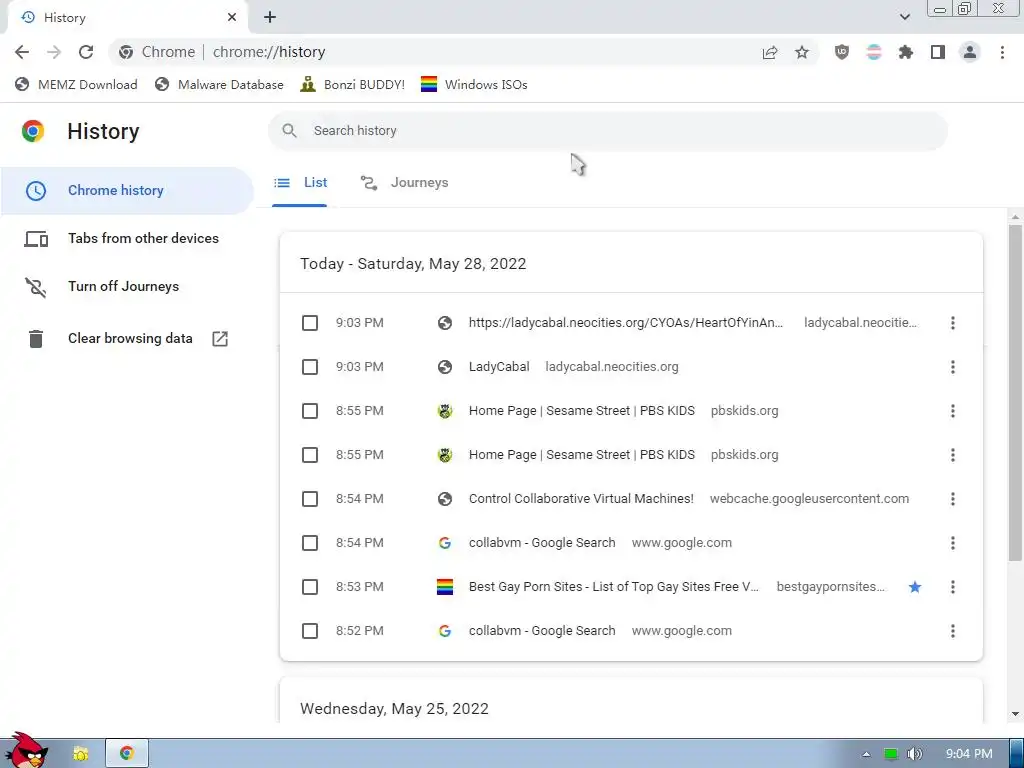
Task: Check the 8:53 PM Best Gay Sites entry
Action: pos(310,587)
